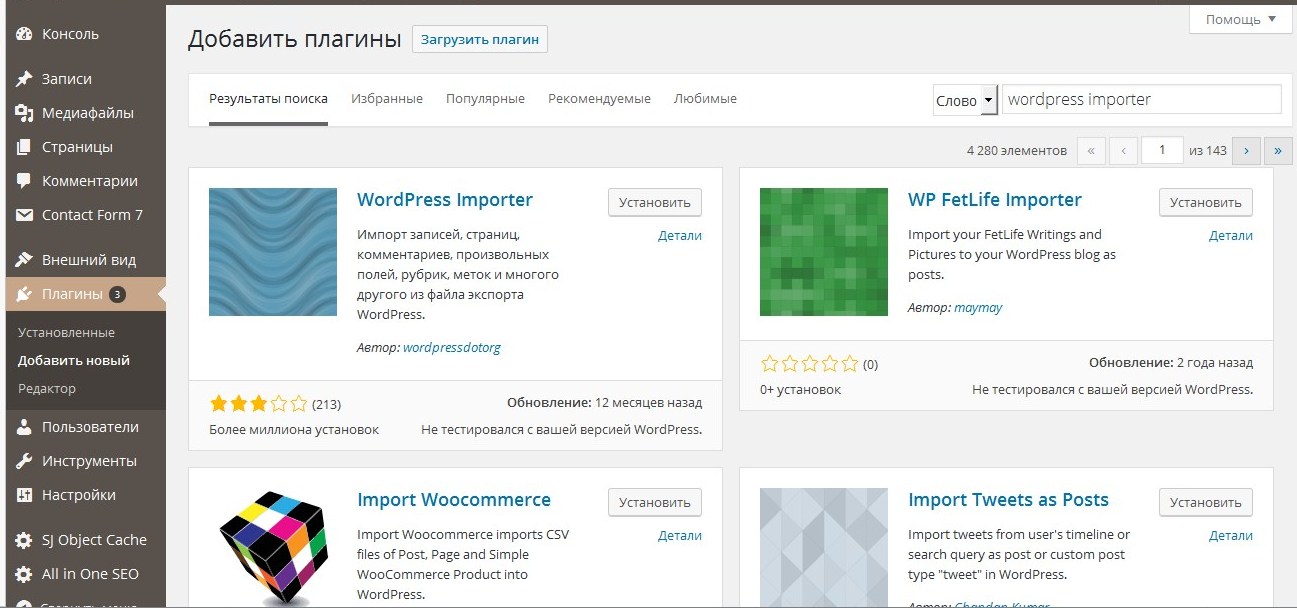Image resolution: width=1297 pixels, height=608 pixels.
Task: Open the WordPress Importer title link
Action: (x=445, y=199)
